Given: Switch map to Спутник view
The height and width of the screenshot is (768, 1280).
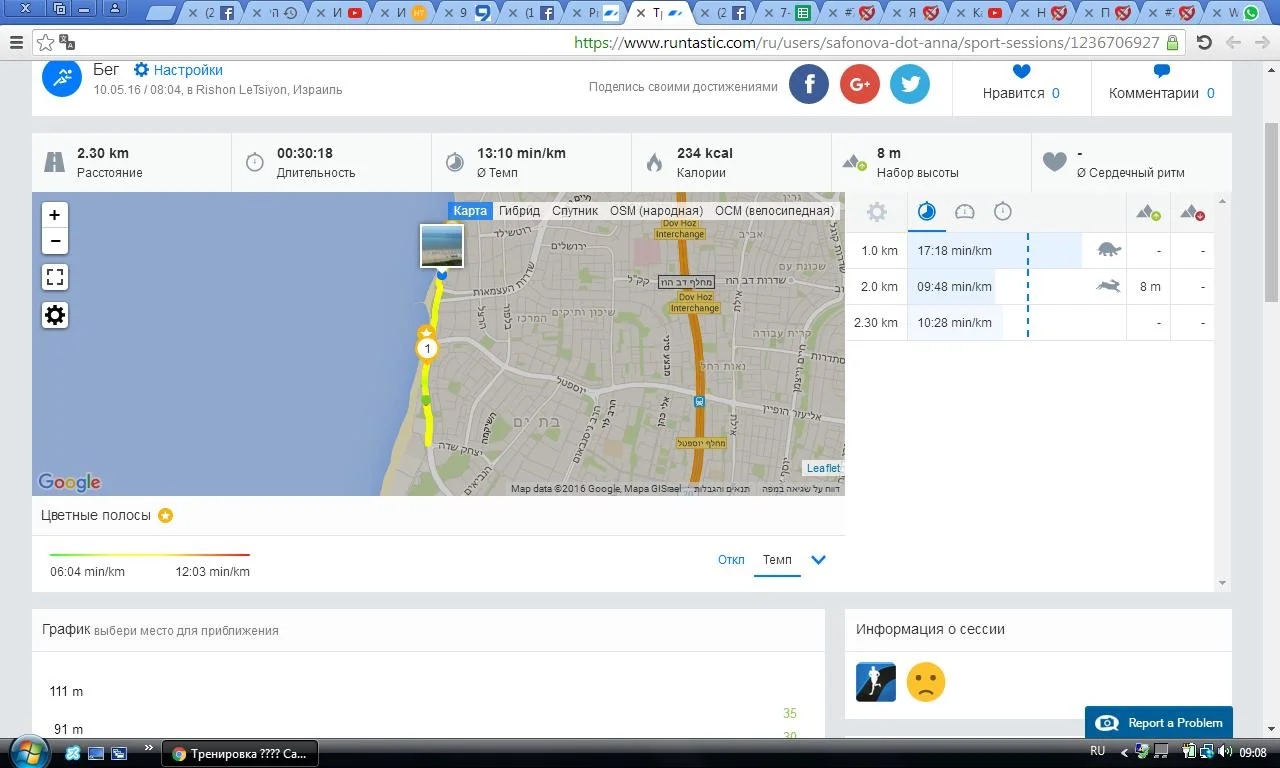Looking at the screenshot, I should click(575, 211).
